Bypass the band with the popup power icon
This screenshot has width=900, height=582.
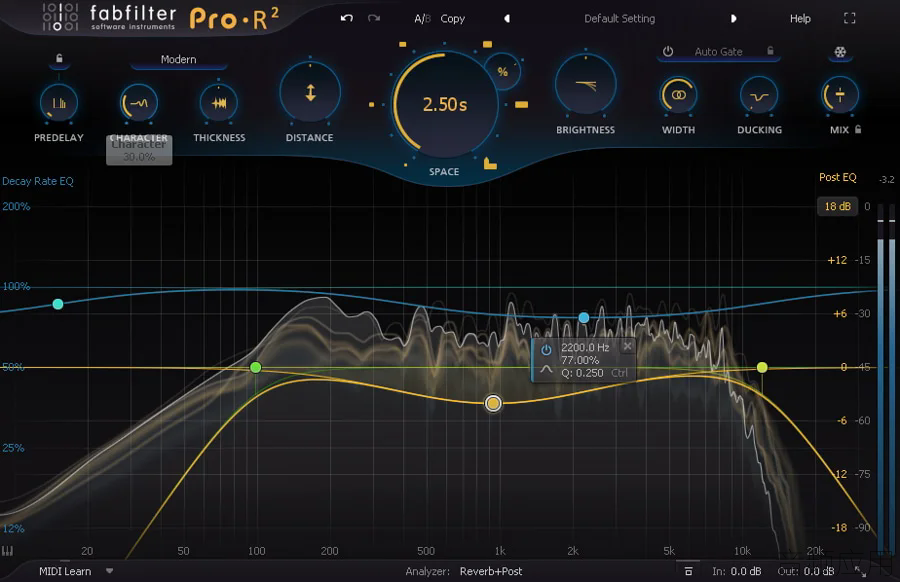click(x=546, y=349)
